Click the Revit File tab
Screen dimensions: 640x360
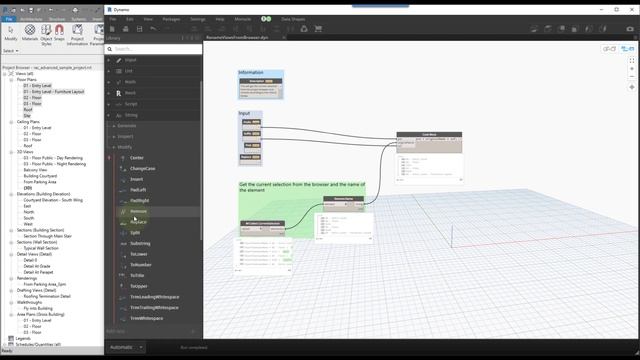click(9, 19)
